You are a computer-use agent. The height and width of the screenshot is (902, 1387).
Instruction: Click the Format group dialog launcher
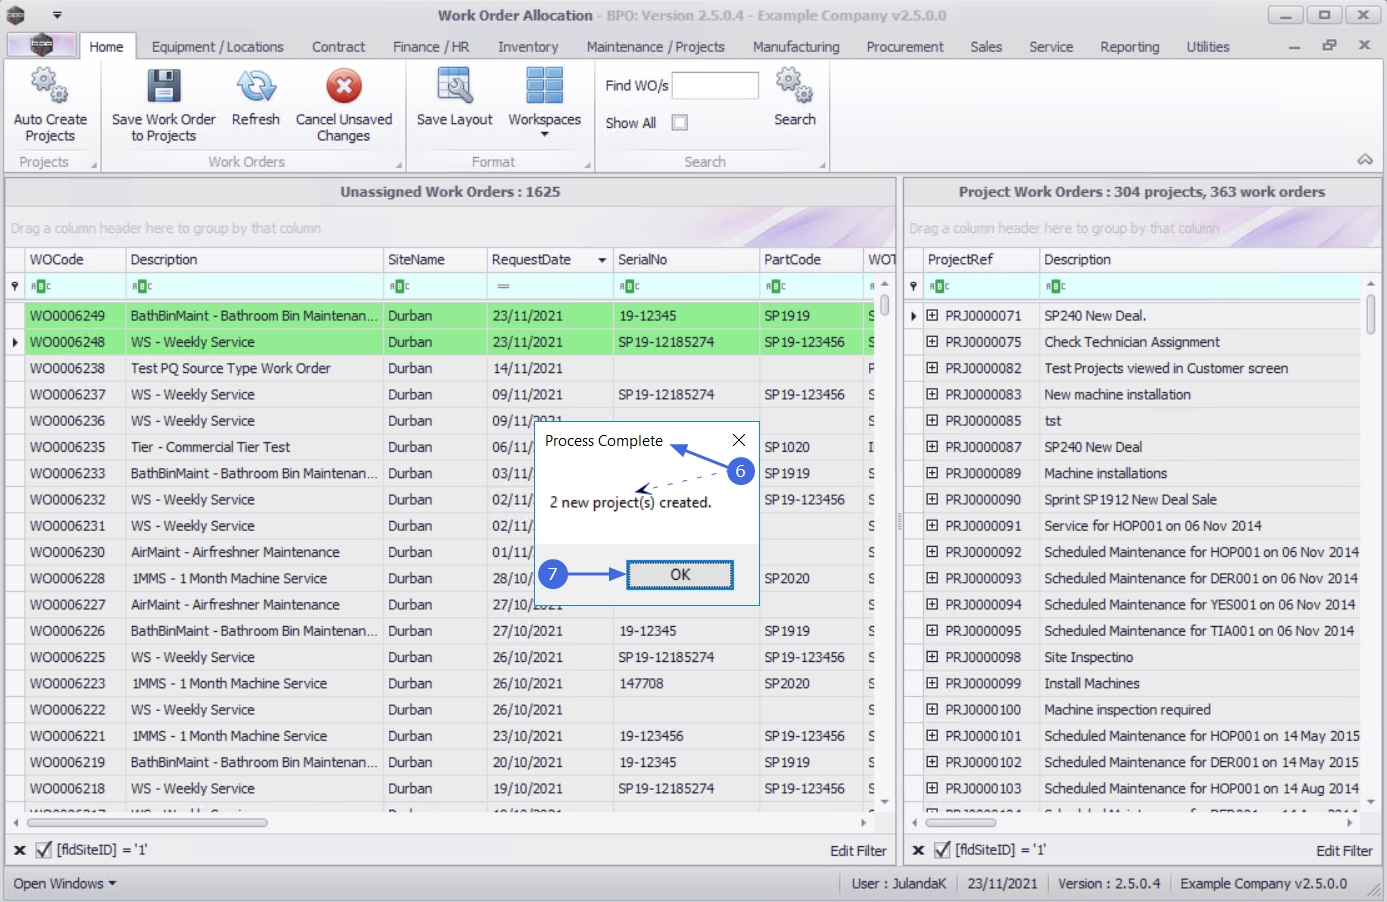click(x=587, y=165)
